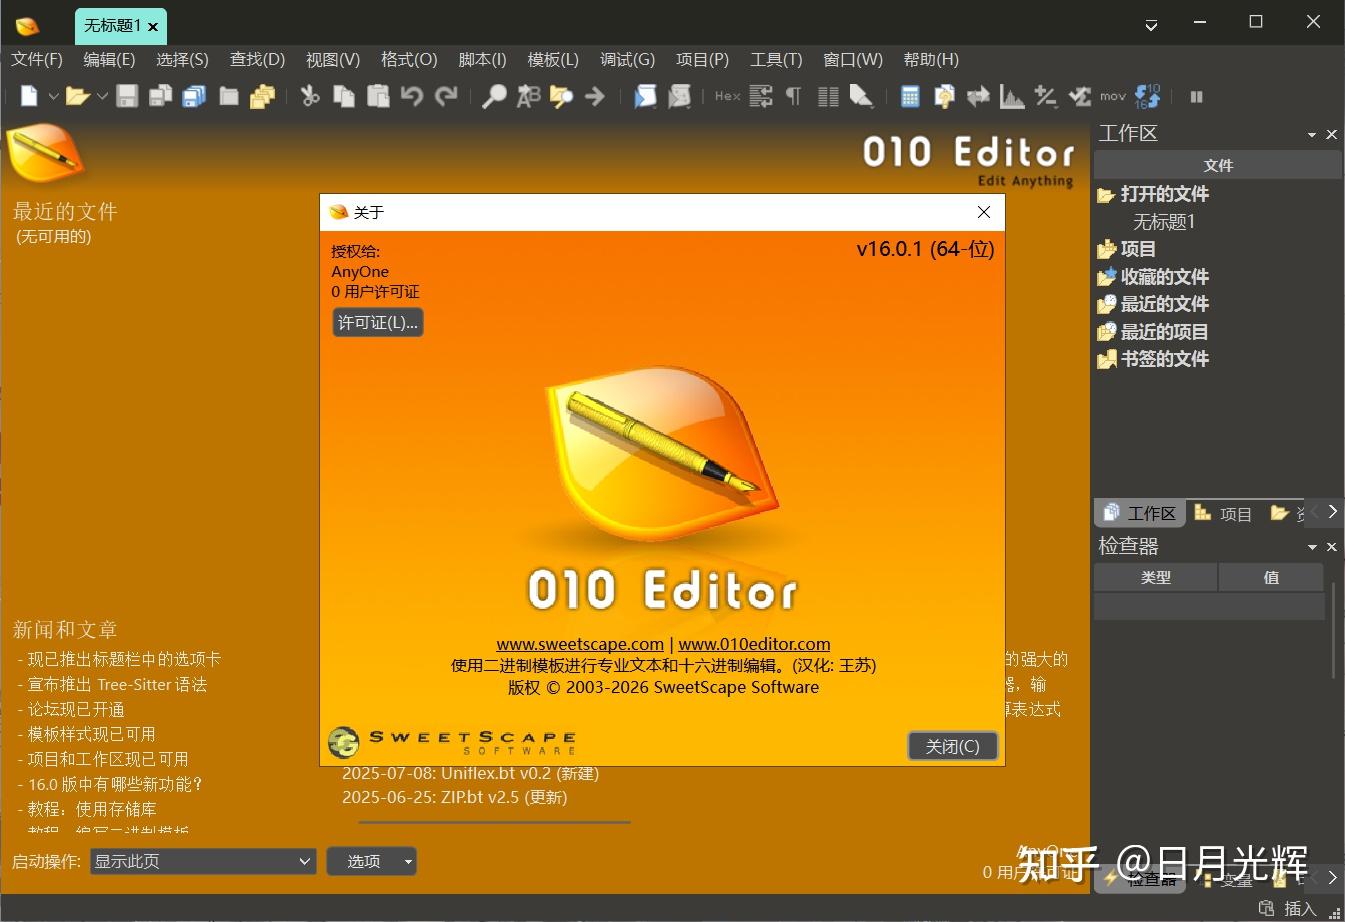
Task: Toggle whitespace paragraph mark display
Action: (x=794, y=96)
